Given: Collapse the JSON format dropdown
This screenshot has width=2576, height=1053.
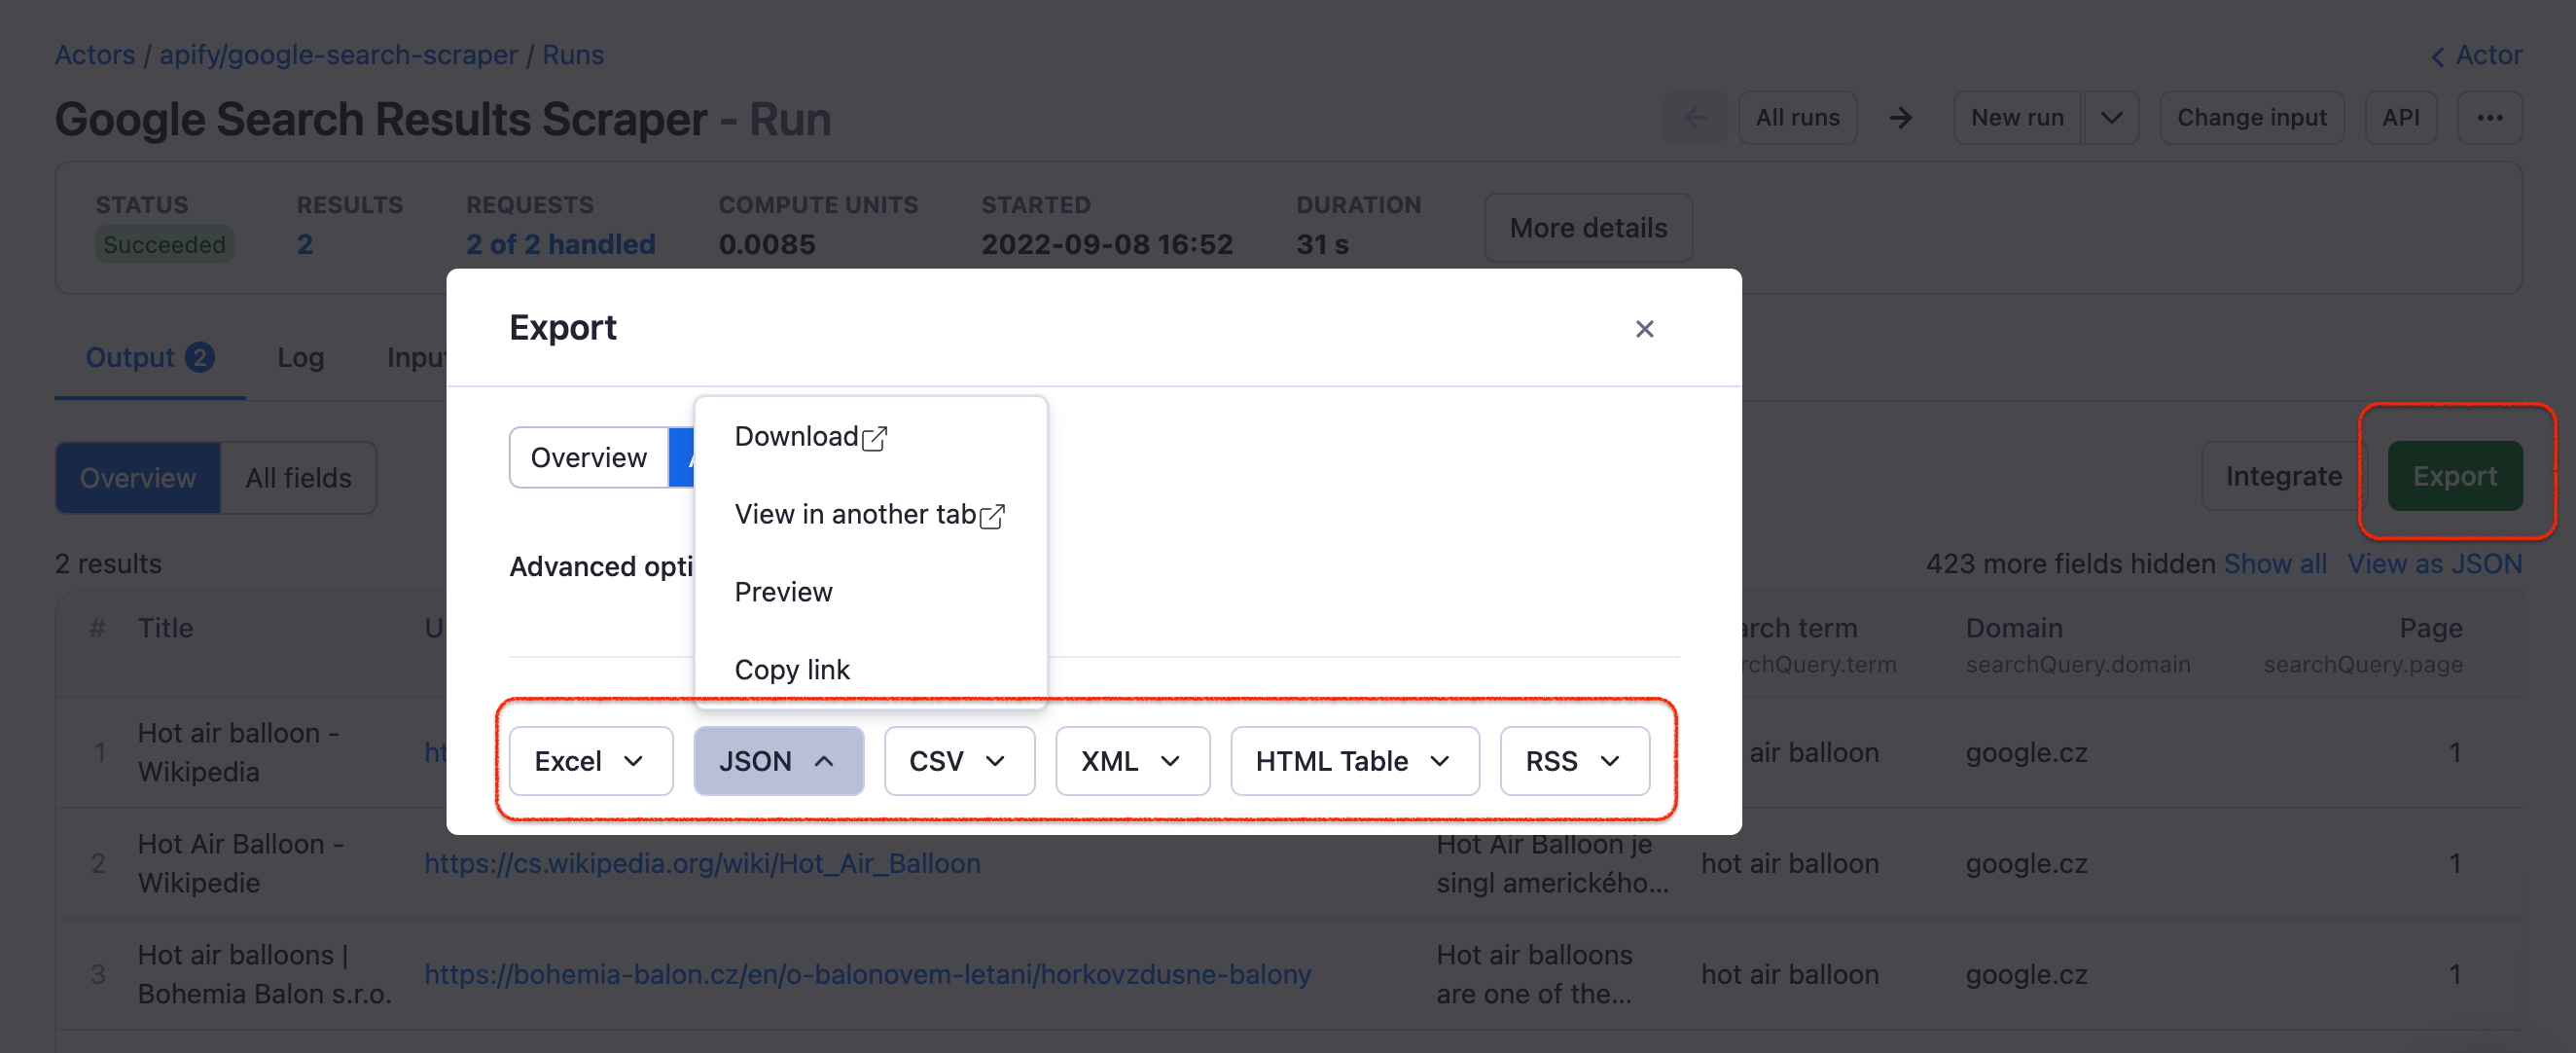Looking at the screenshot, I should click(778, 761).
